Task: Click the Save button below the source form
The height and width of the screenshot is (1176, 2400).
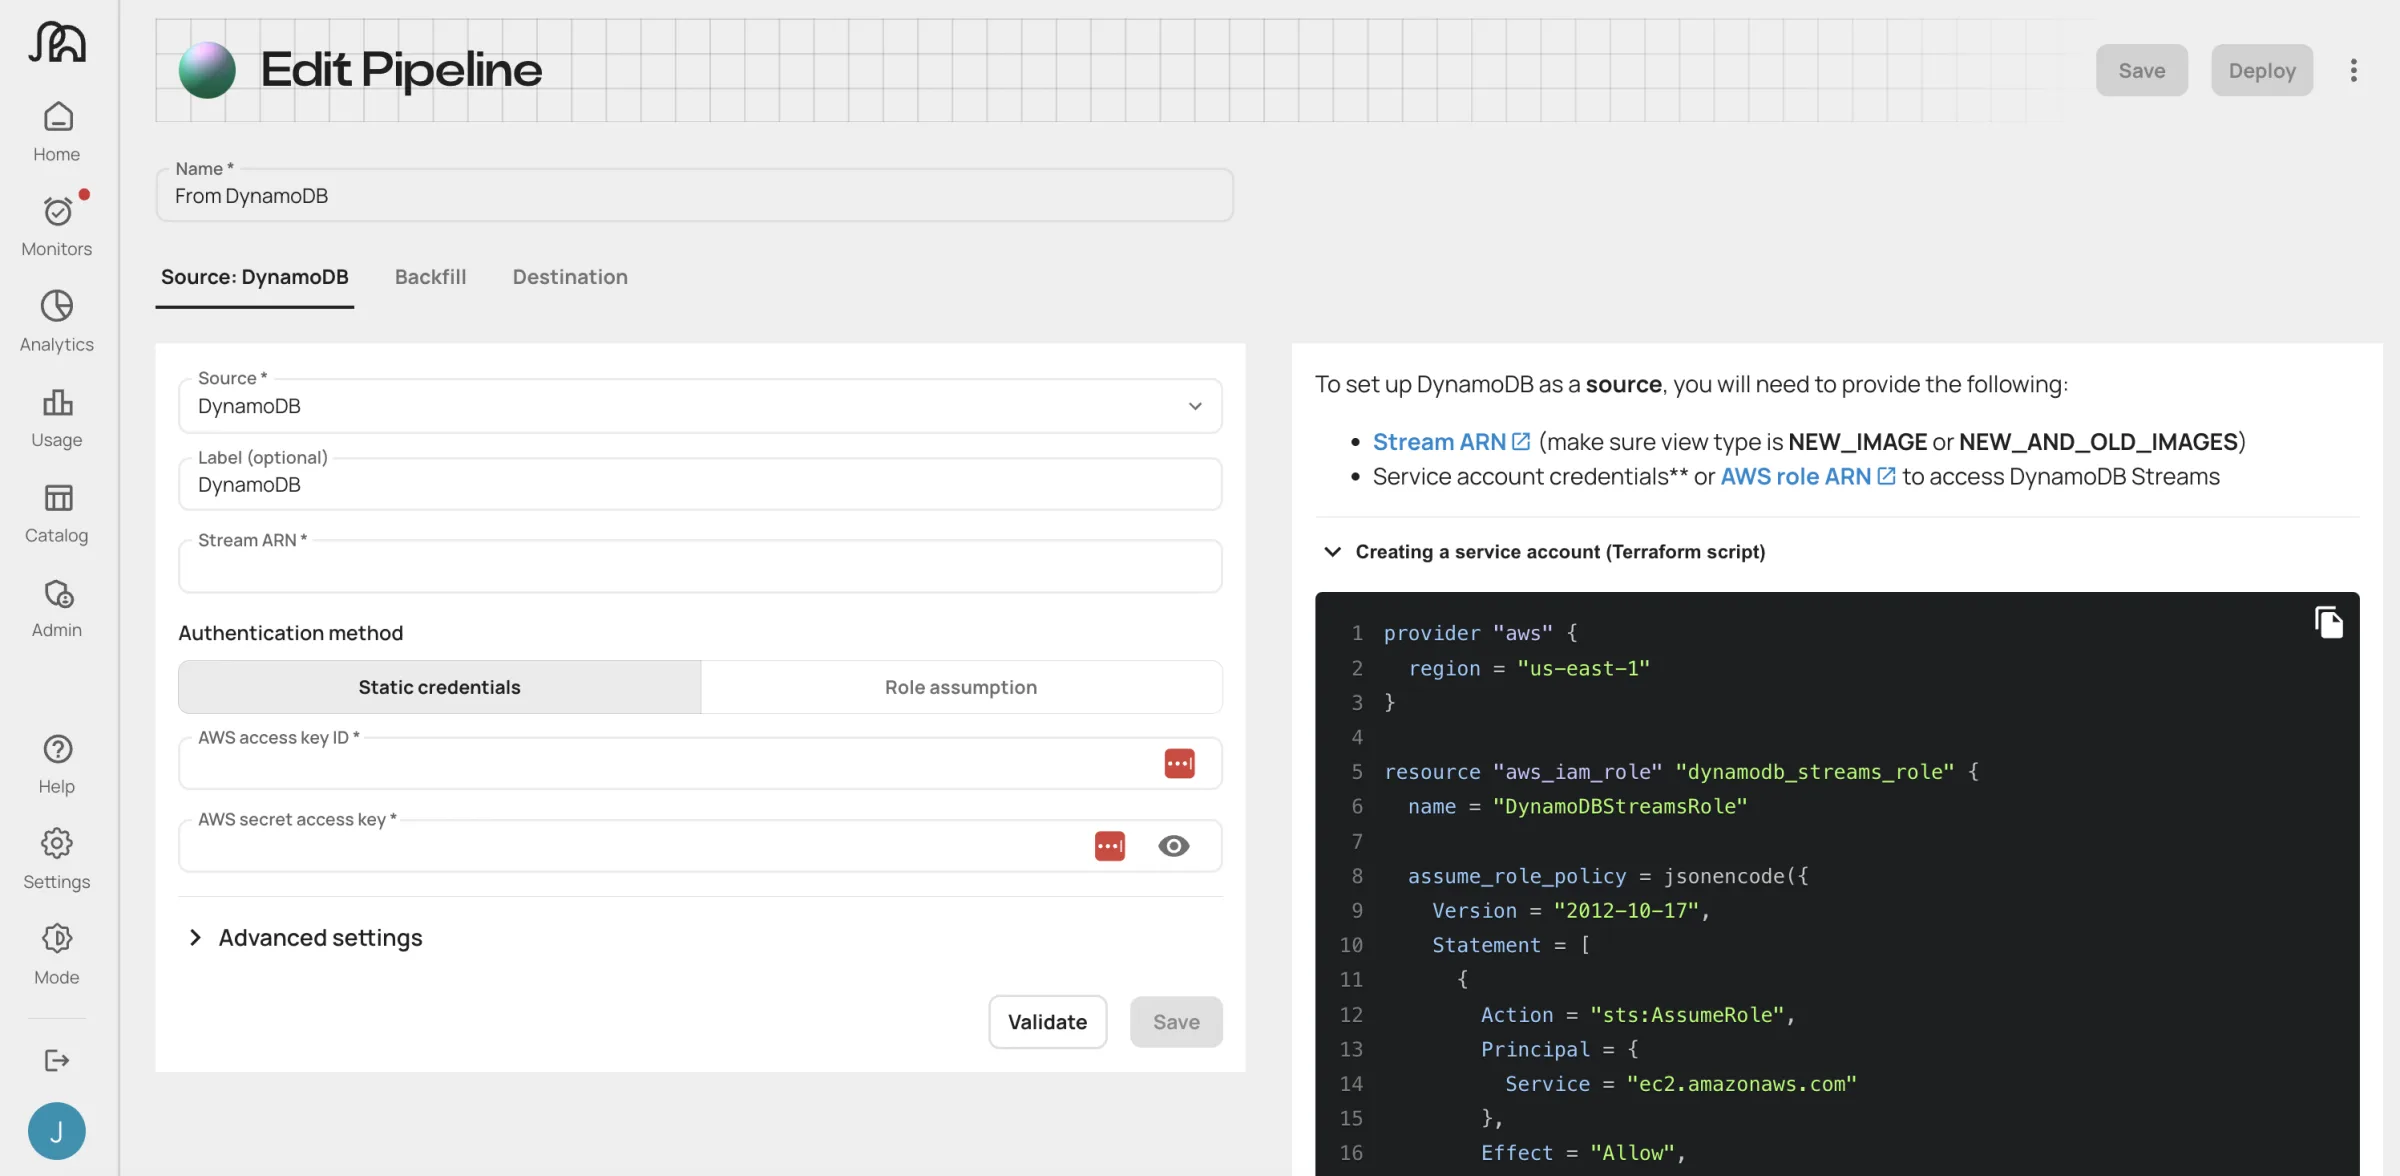Action: pos(1176,1022)
